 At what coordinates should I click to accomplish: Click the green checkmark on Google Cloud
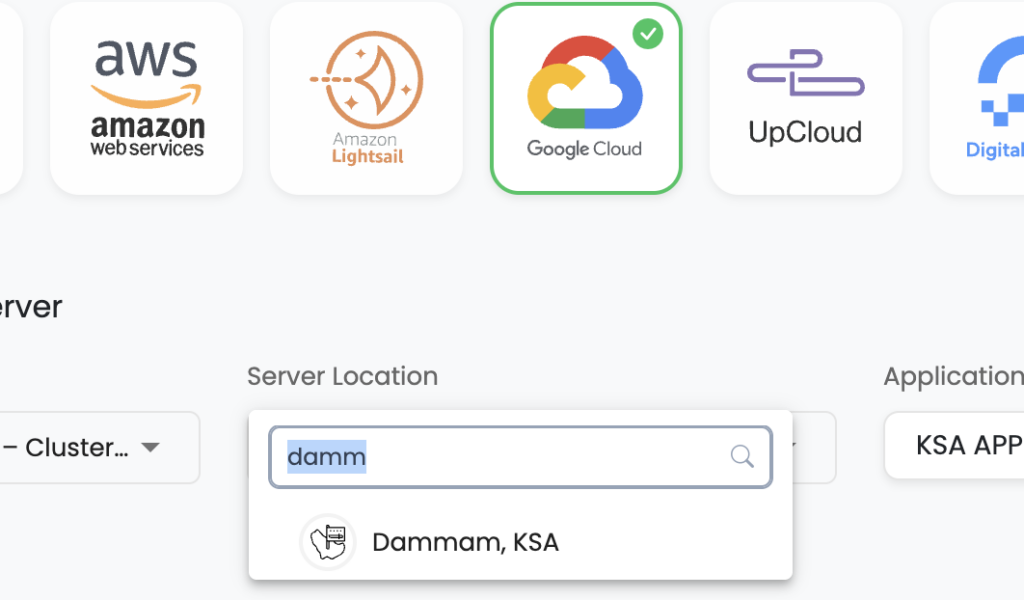(x=648, y=34)
